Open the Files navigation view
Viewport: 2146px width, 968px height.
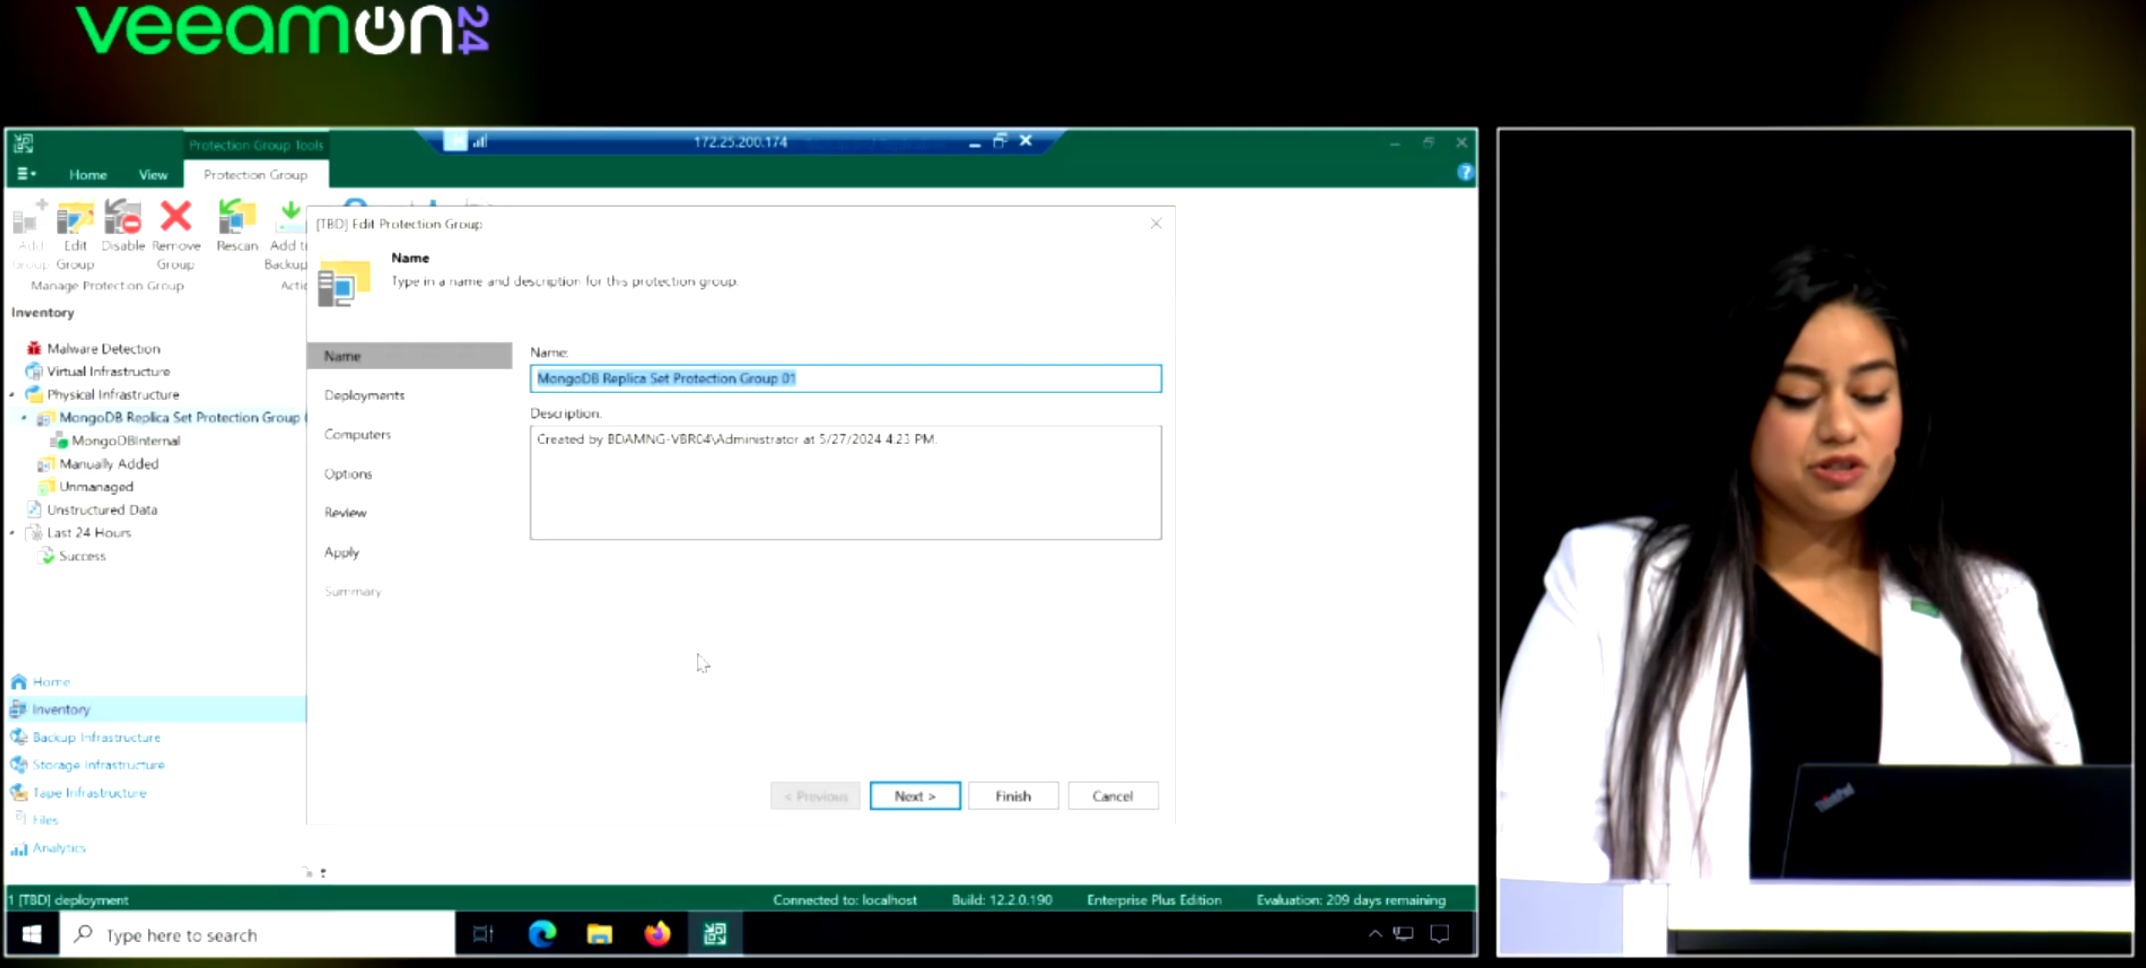tap(45, 819)
